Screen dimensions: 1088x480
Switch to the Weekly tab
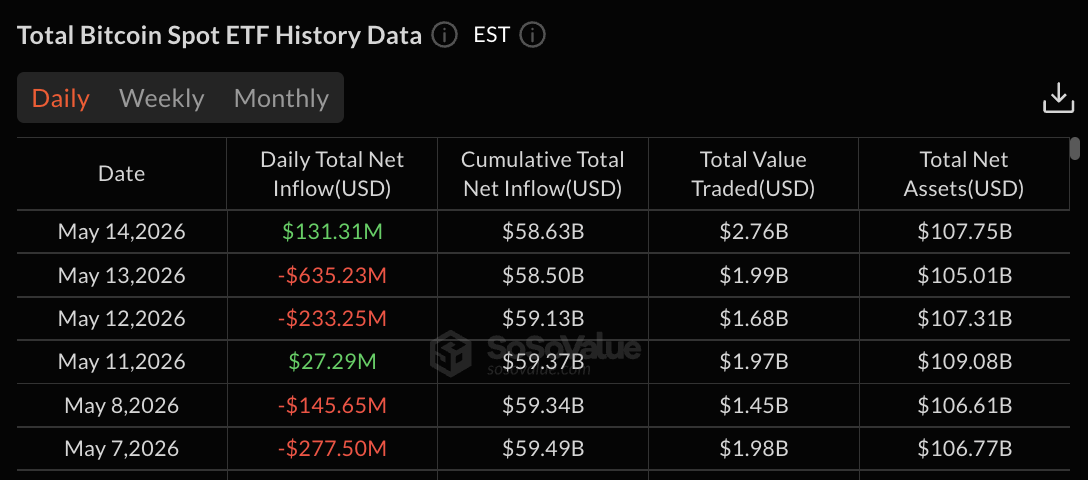[x=162, y=98]
